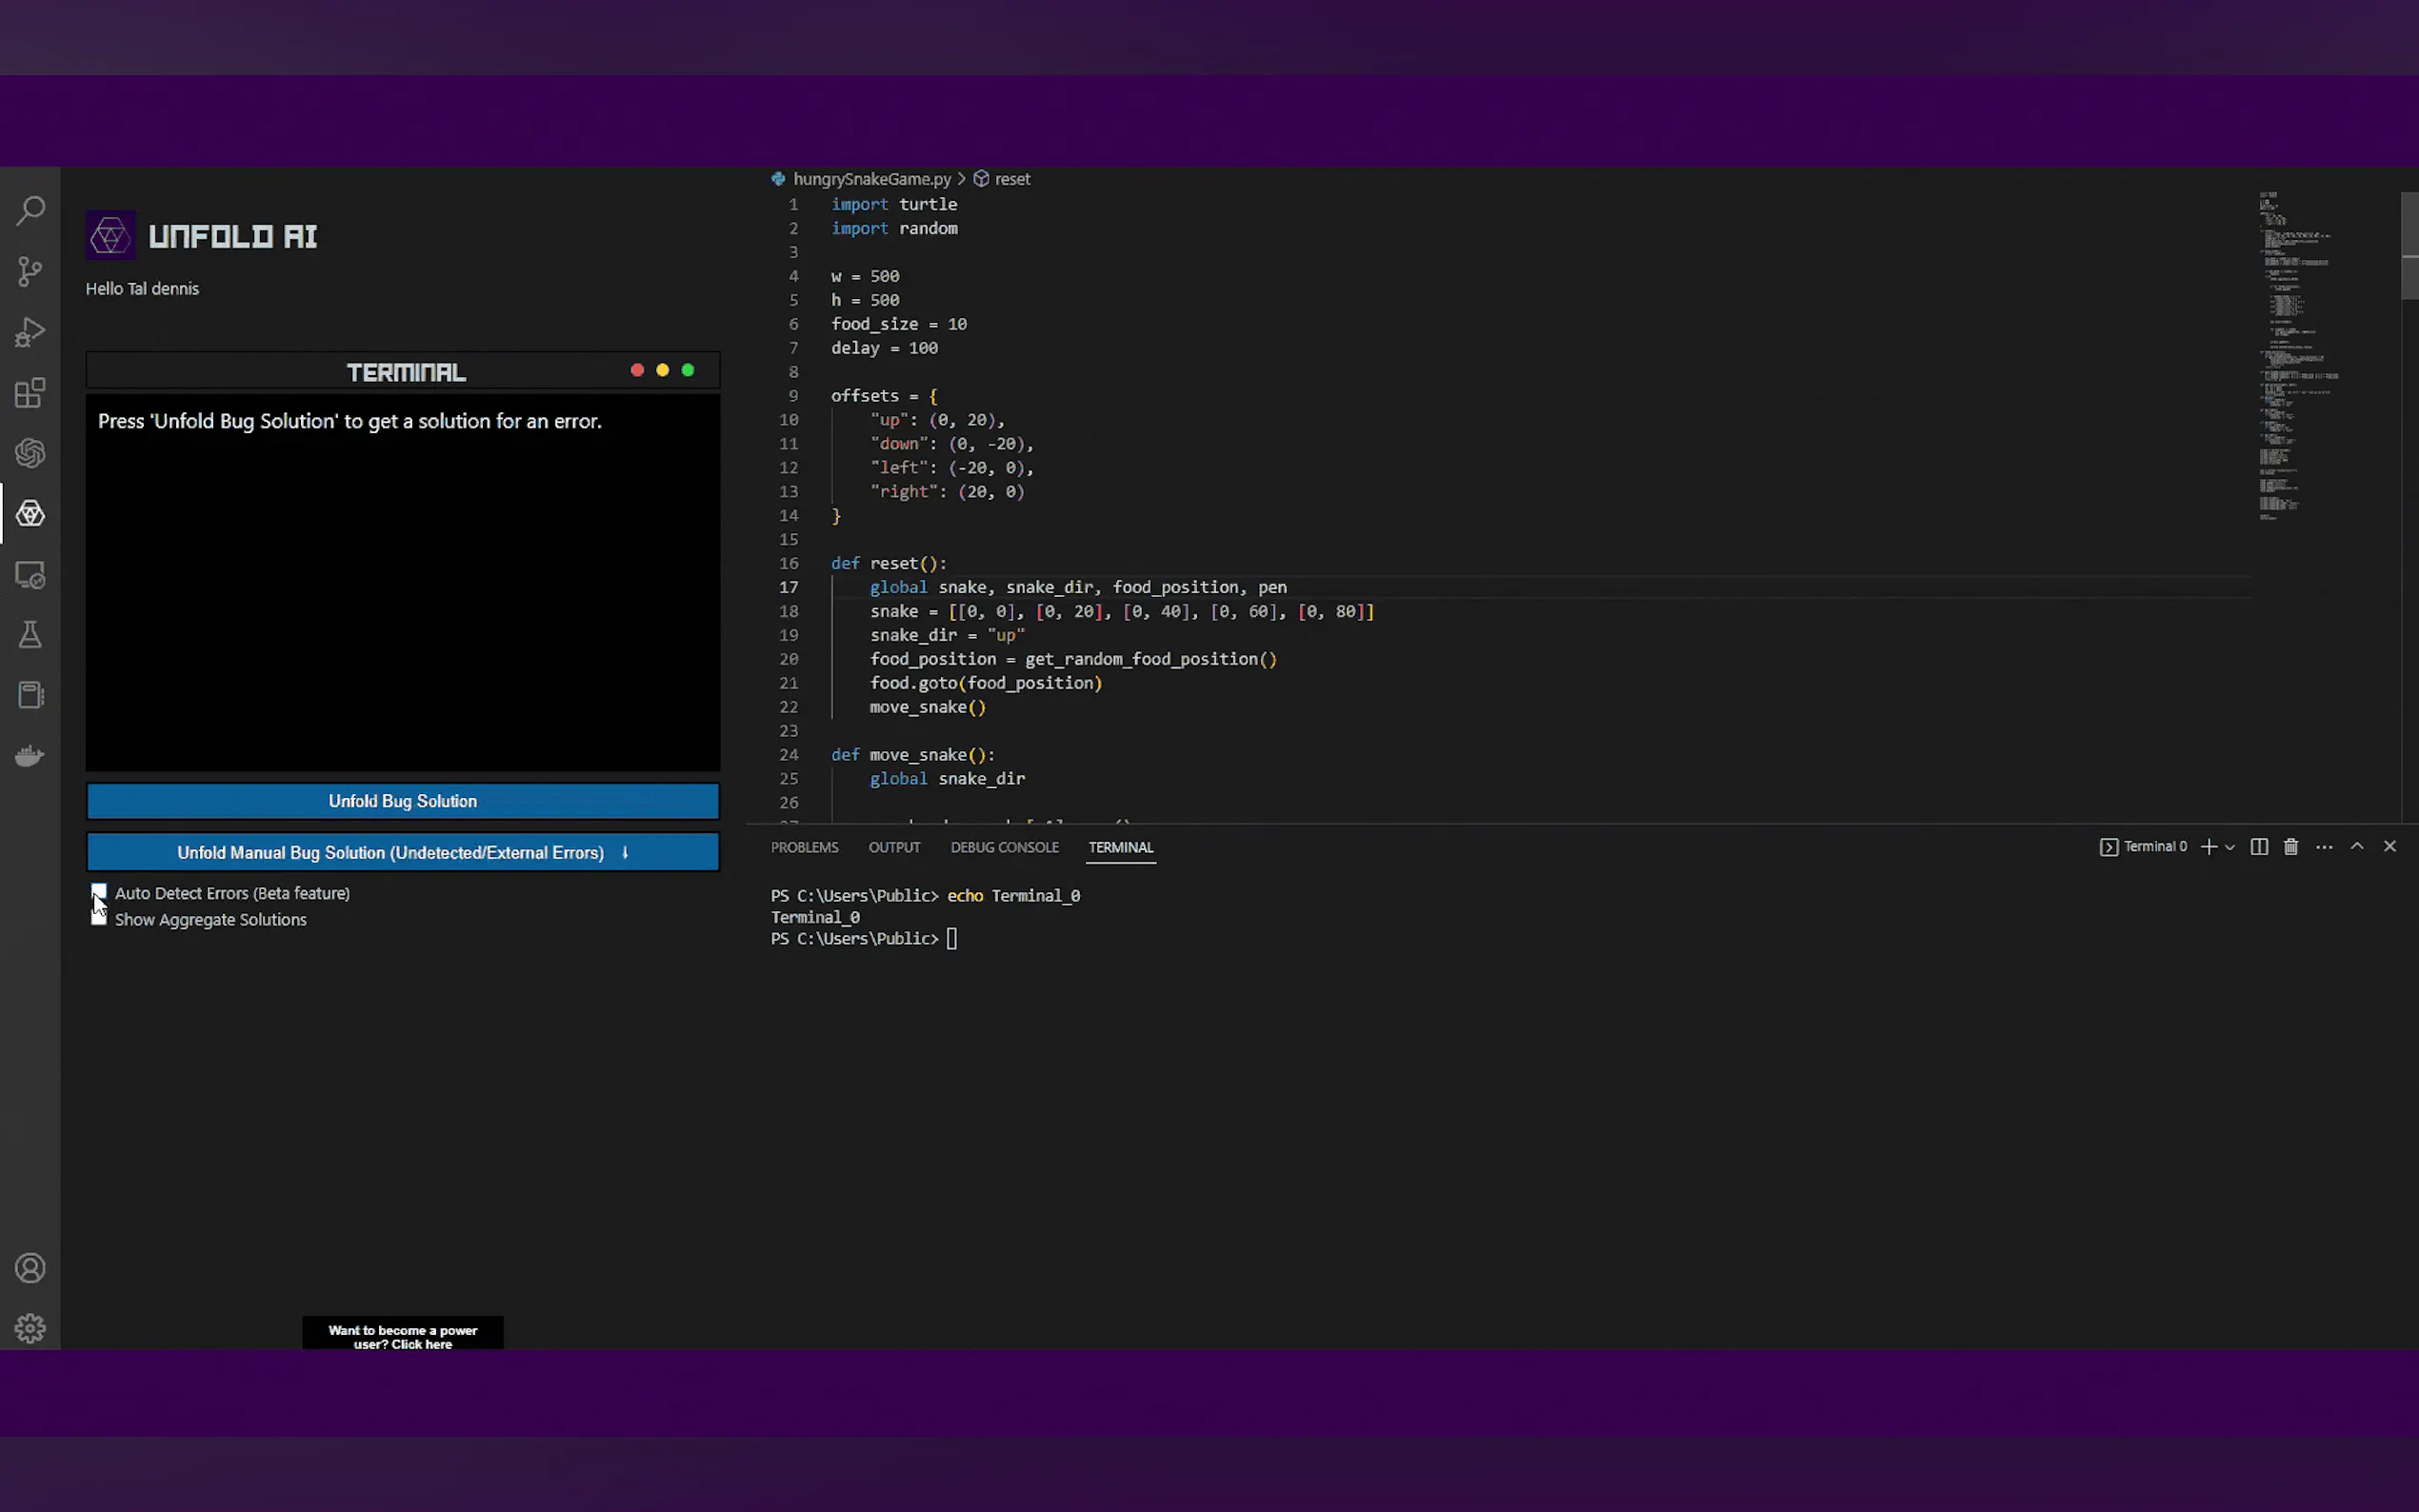Kill terminal with the trash icon
Image resolution: width=2419 pixels, height=1512 pixels.
[2290, 847]
